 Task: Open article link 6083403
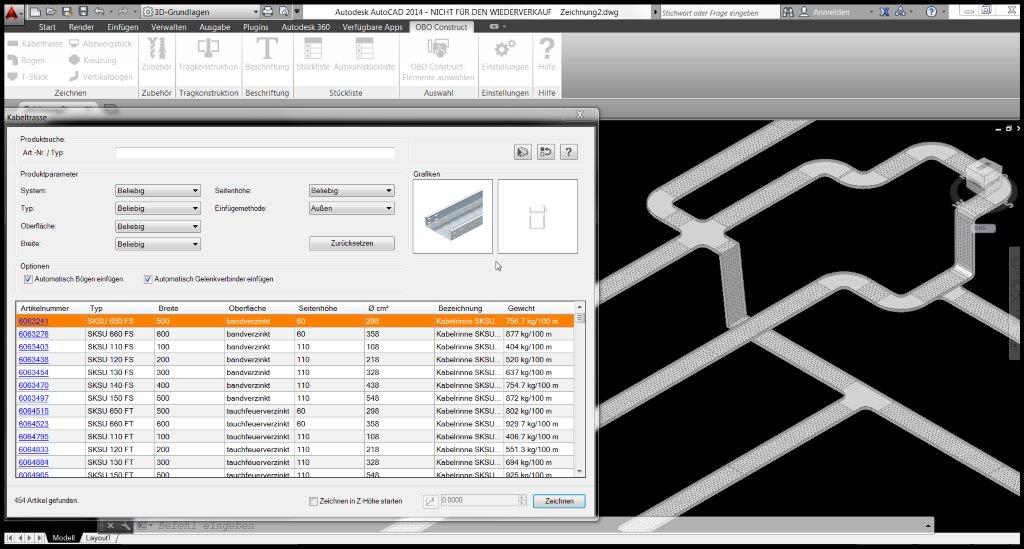pos(33,347)
